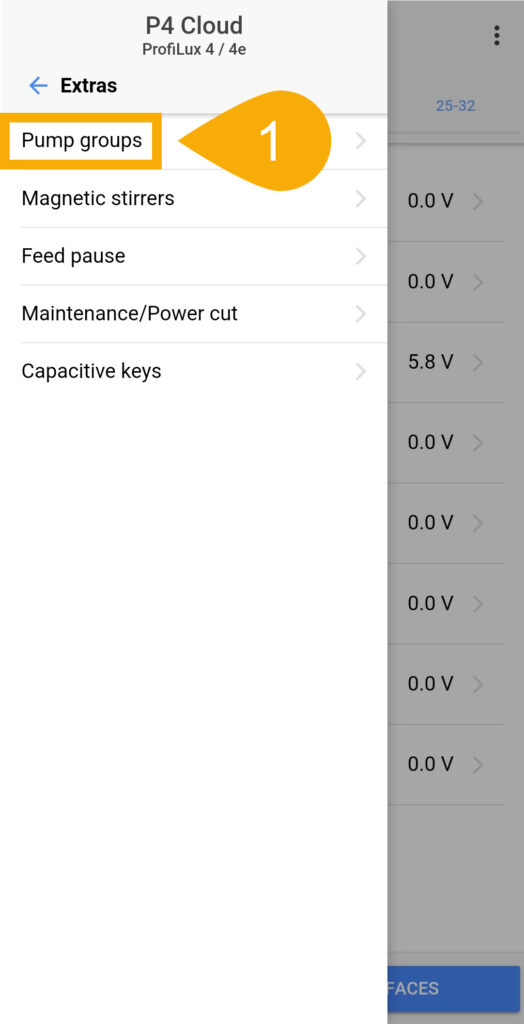
Task: Open Maintenance/Power cut settings
Action: pyautogui.click(x=193, y=313)
